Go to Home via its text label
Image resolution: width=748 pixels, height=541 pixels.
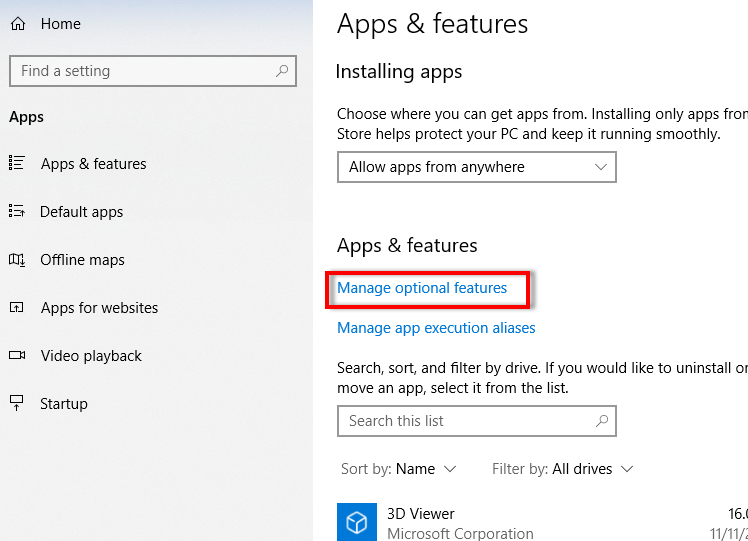(61, 24)
